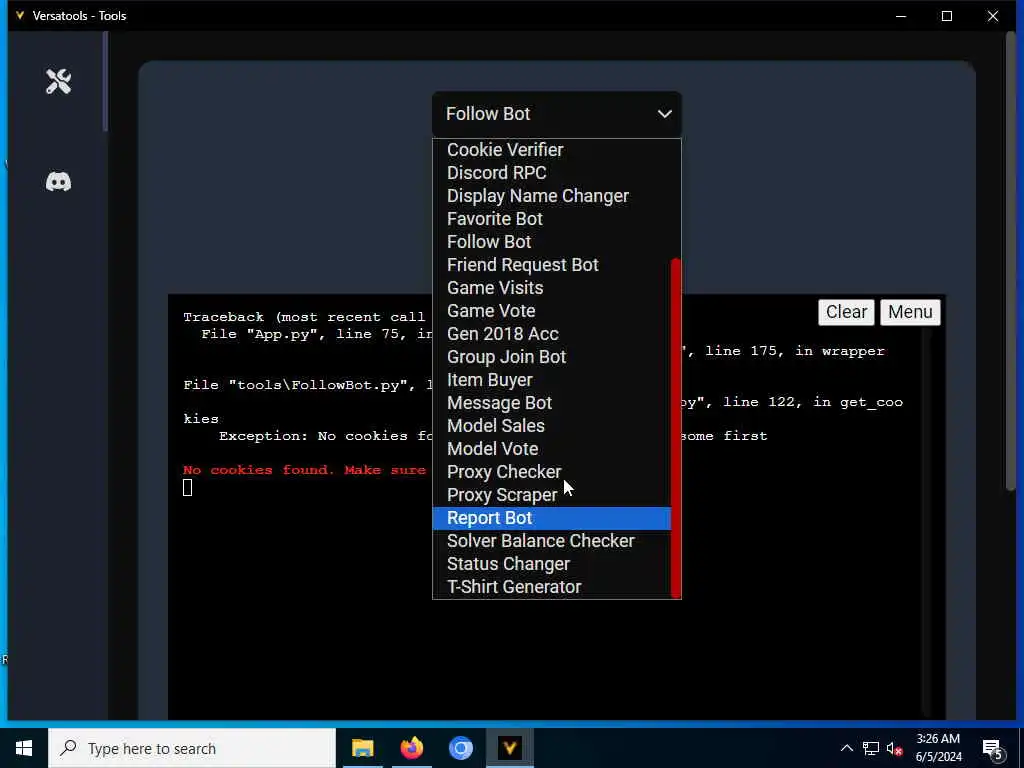Click the main window vertical scrollbar
The height and width of the screenshot is (768, 1024).
1010,261
